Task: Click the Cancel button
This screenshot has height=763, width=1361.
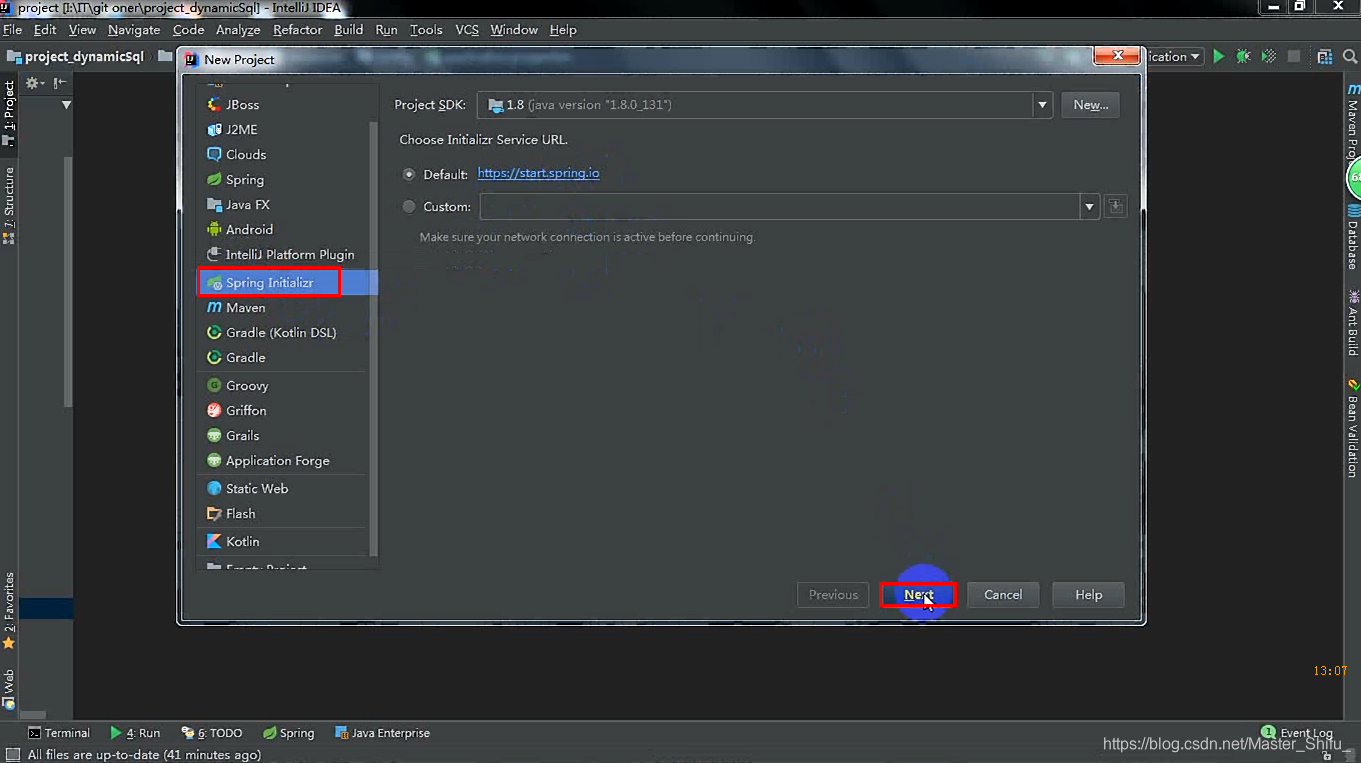Action: pos(1003,595)
